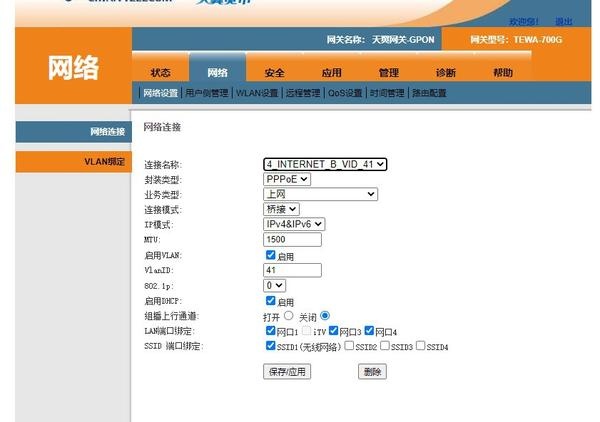Click the 退出 logout link
Viewport: 600px width, 422px height.
[x=564, y=21]
